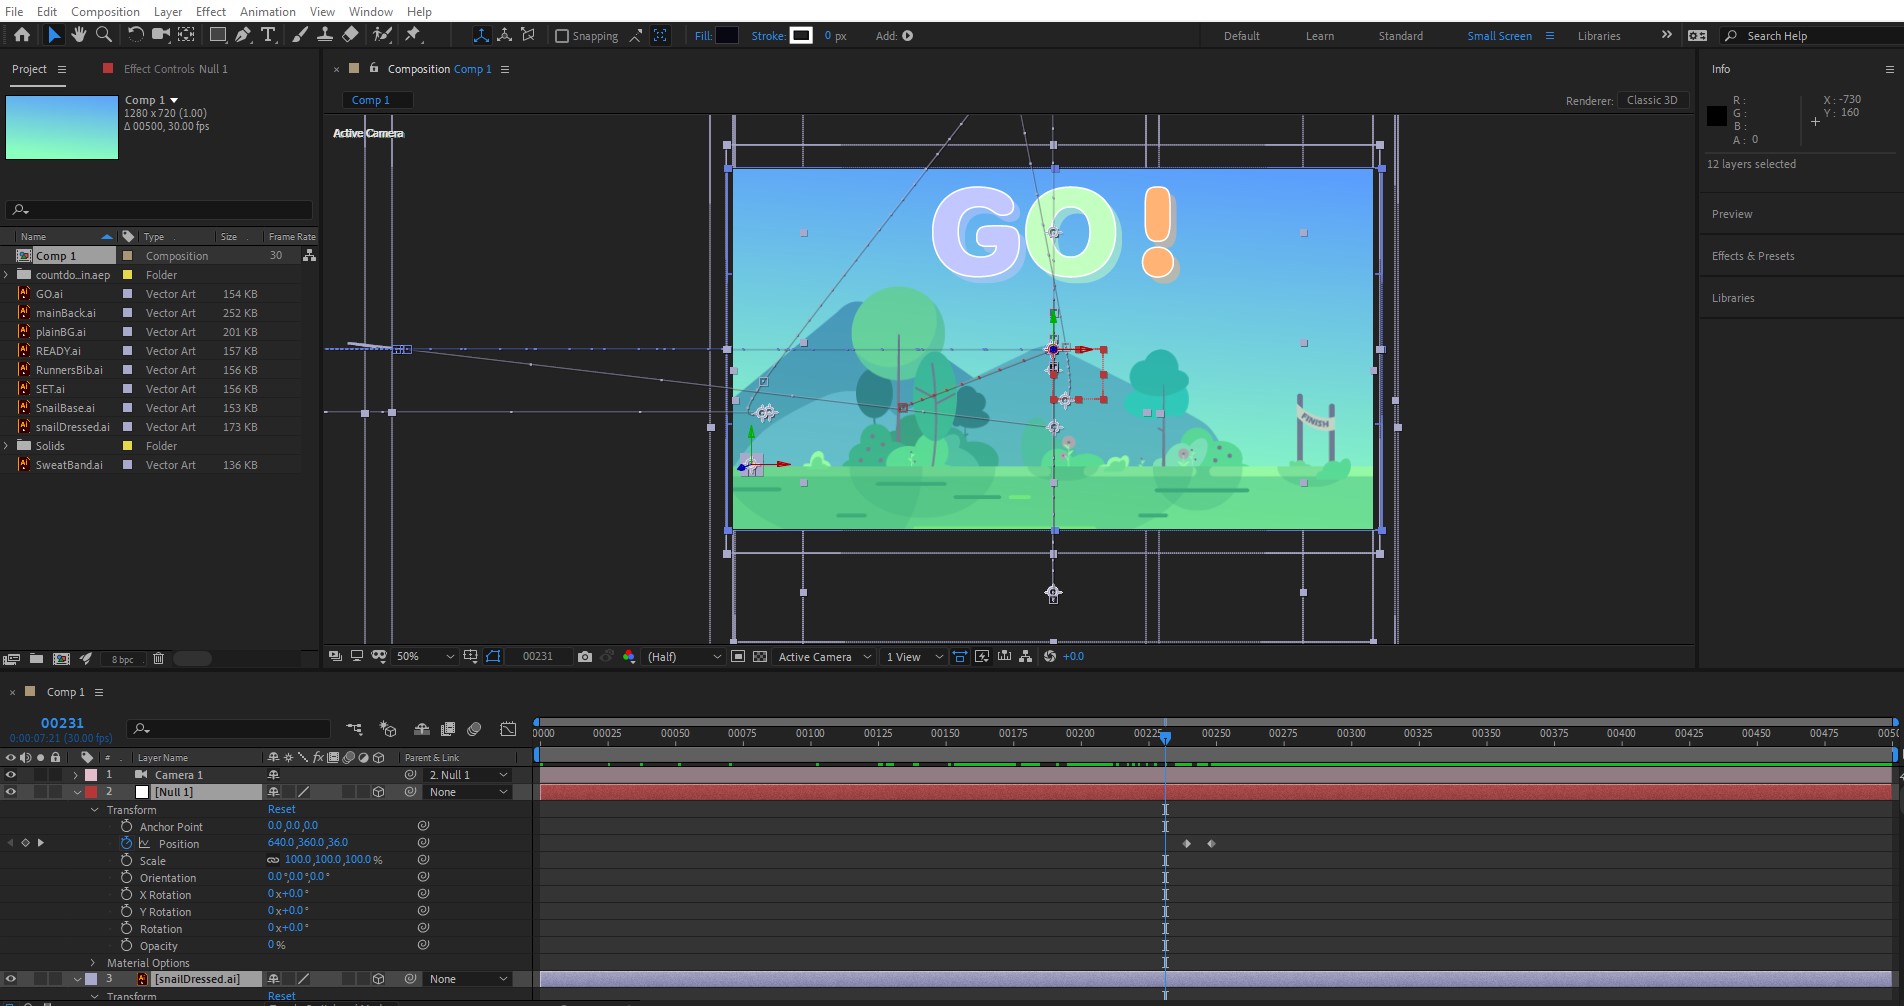Open the Effects & Presets panel

1752,256
